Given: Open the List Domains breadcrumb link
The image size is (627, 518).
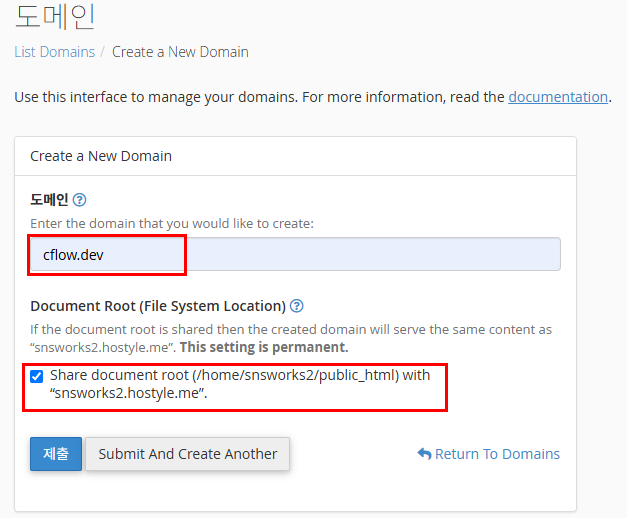Looking at the screenshot, I should click(54, 52).
